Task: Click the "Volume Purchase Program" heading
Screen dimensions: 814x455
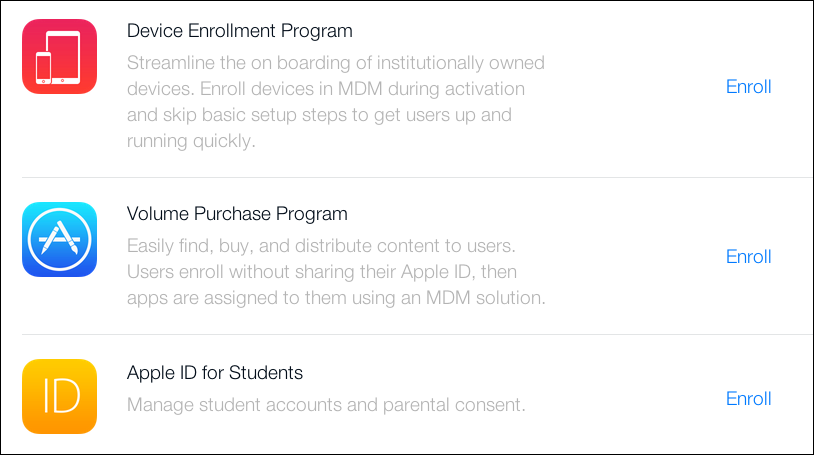Action: [x=237, y=214]
